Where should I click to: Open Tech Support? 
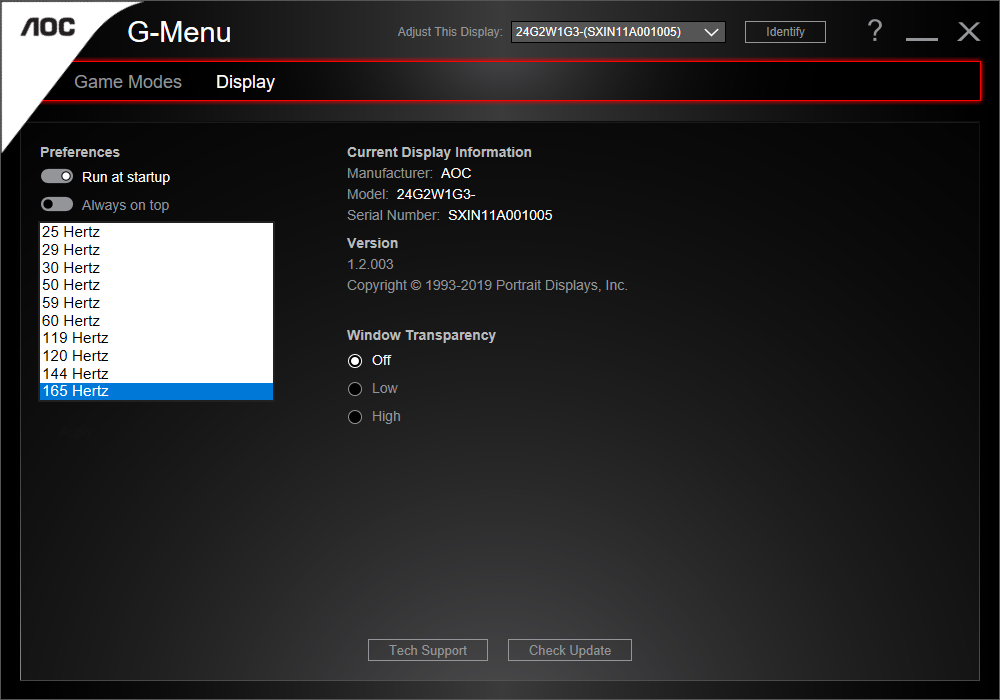point(428,650)
